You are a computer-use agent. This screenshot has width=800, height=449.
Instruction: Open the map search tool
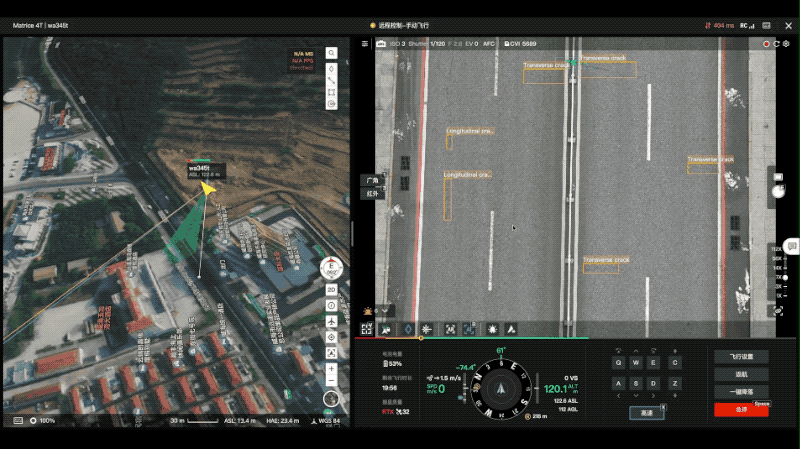click(x=331, y=53)
